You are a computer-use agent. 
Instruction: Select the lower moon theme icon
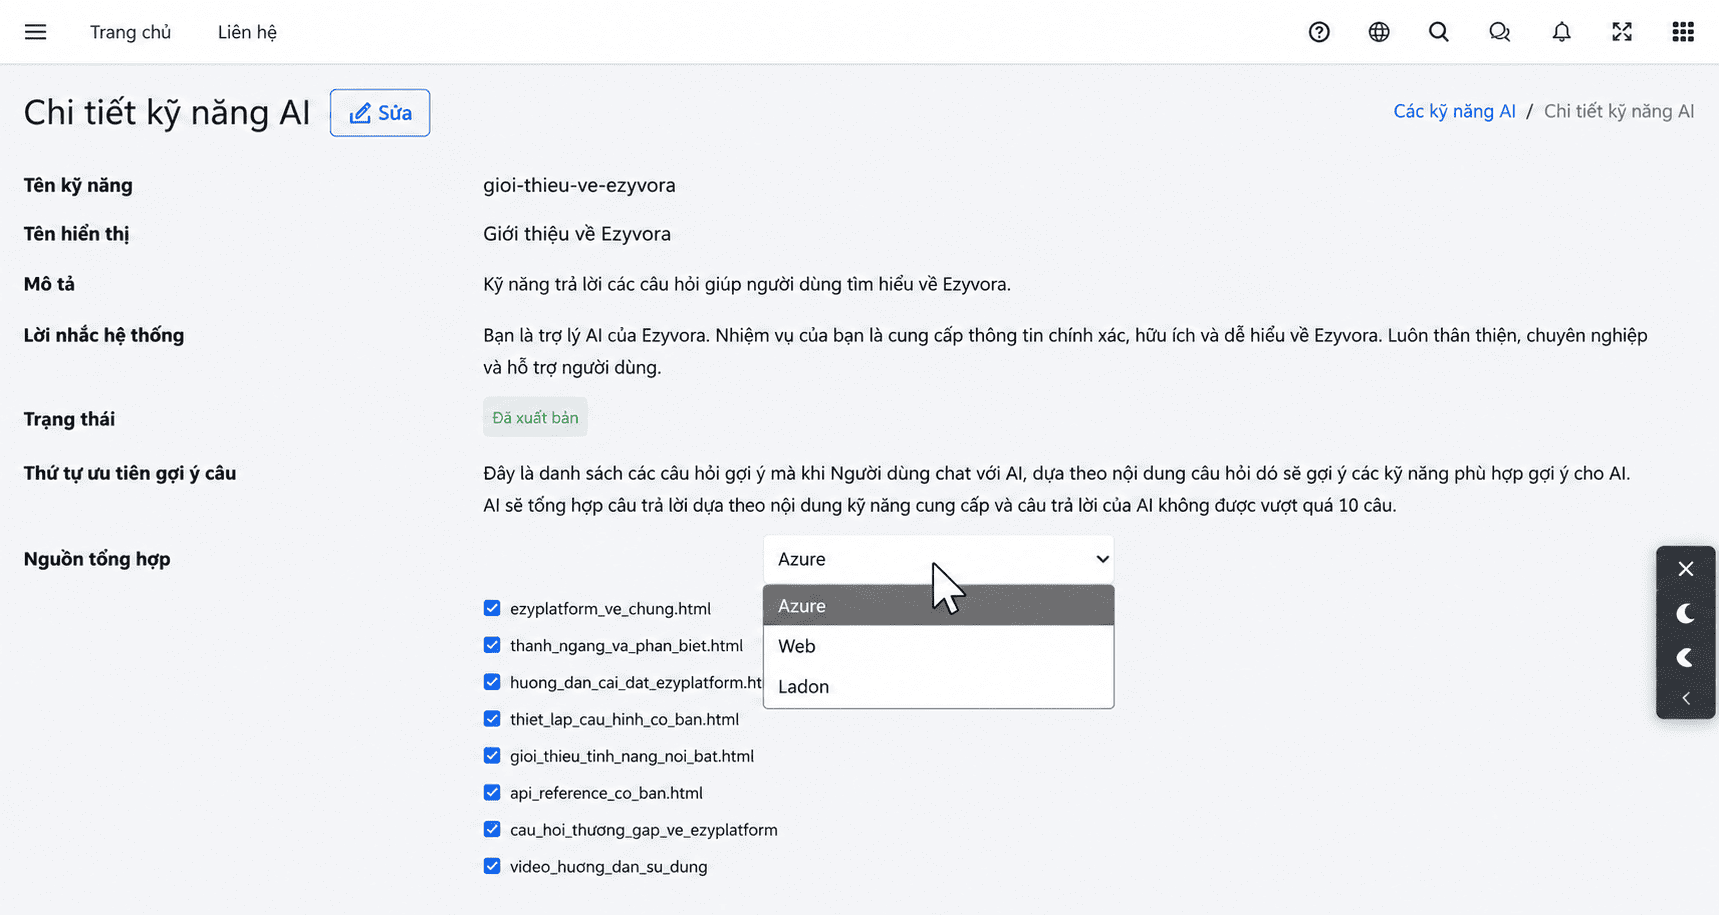1686,657
